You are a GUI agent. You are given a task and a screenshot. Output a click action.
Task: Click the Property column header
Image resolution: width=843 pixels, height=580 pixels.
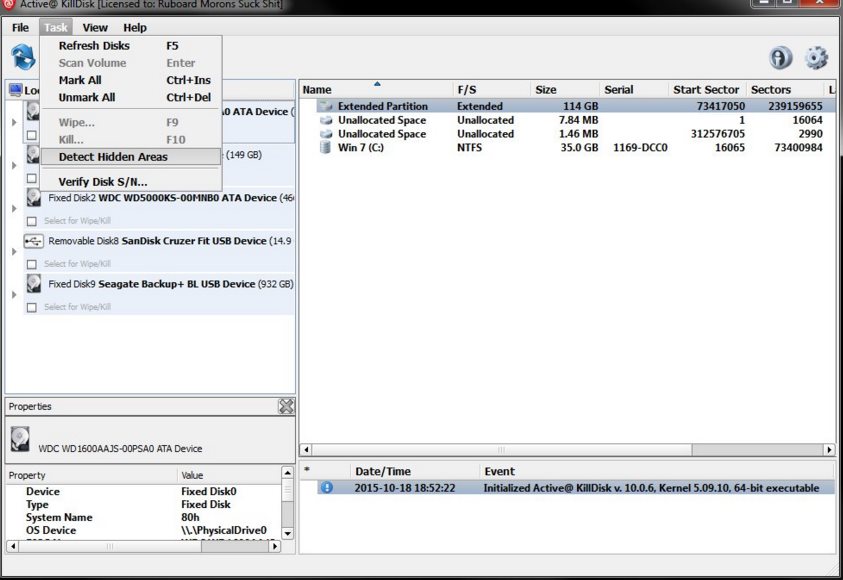pos(91,475)
